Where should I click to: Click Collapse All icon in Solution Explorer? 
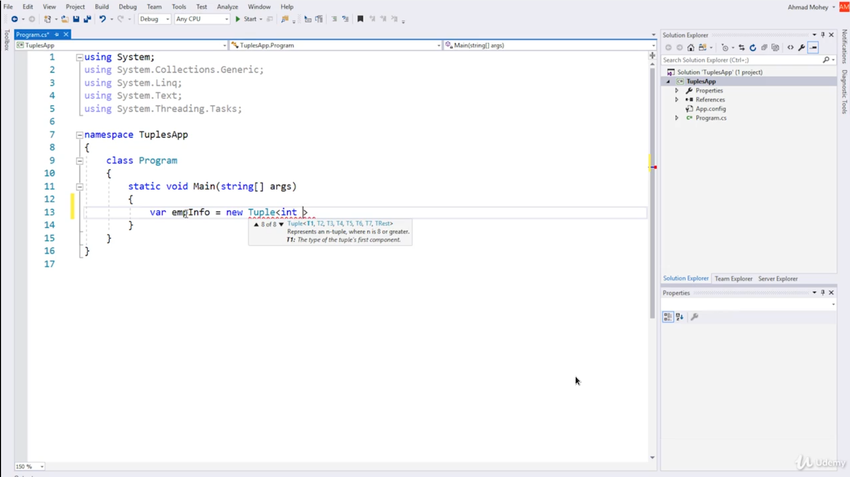coord(764,48)
